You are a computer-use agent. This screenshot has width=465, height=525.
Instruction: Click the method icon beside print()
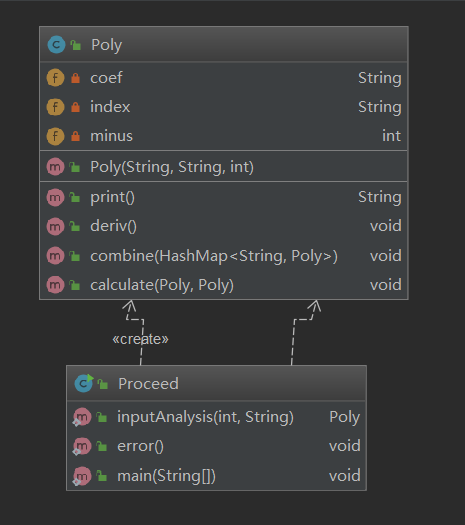55,197
